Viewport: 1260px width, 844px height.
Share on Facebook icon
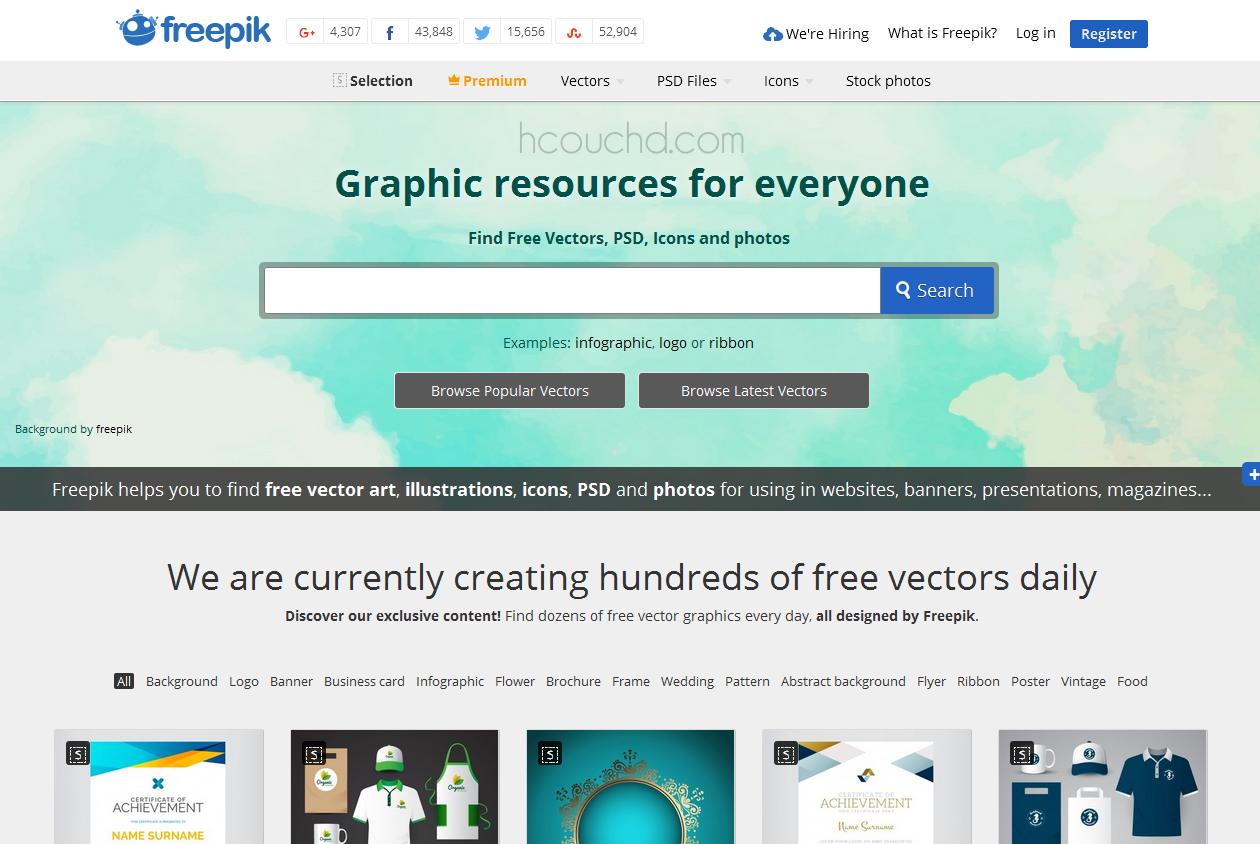point(390,32)
